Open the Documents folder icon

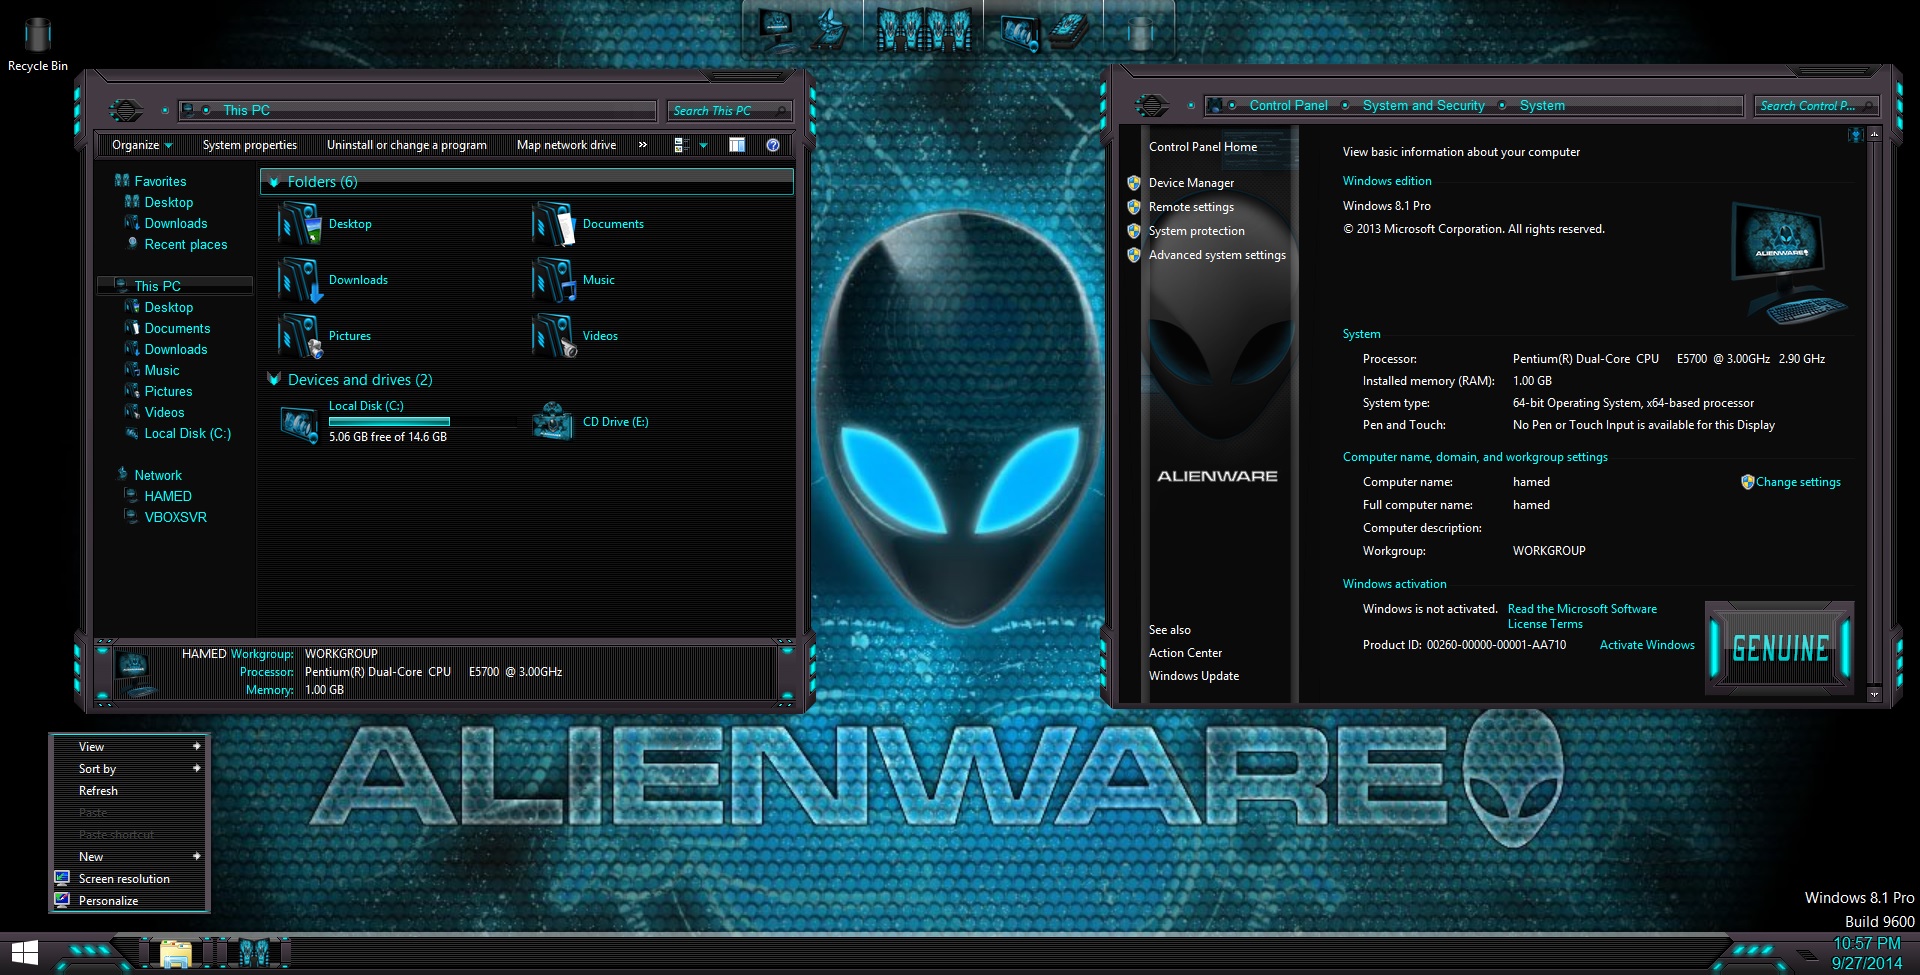553,224
